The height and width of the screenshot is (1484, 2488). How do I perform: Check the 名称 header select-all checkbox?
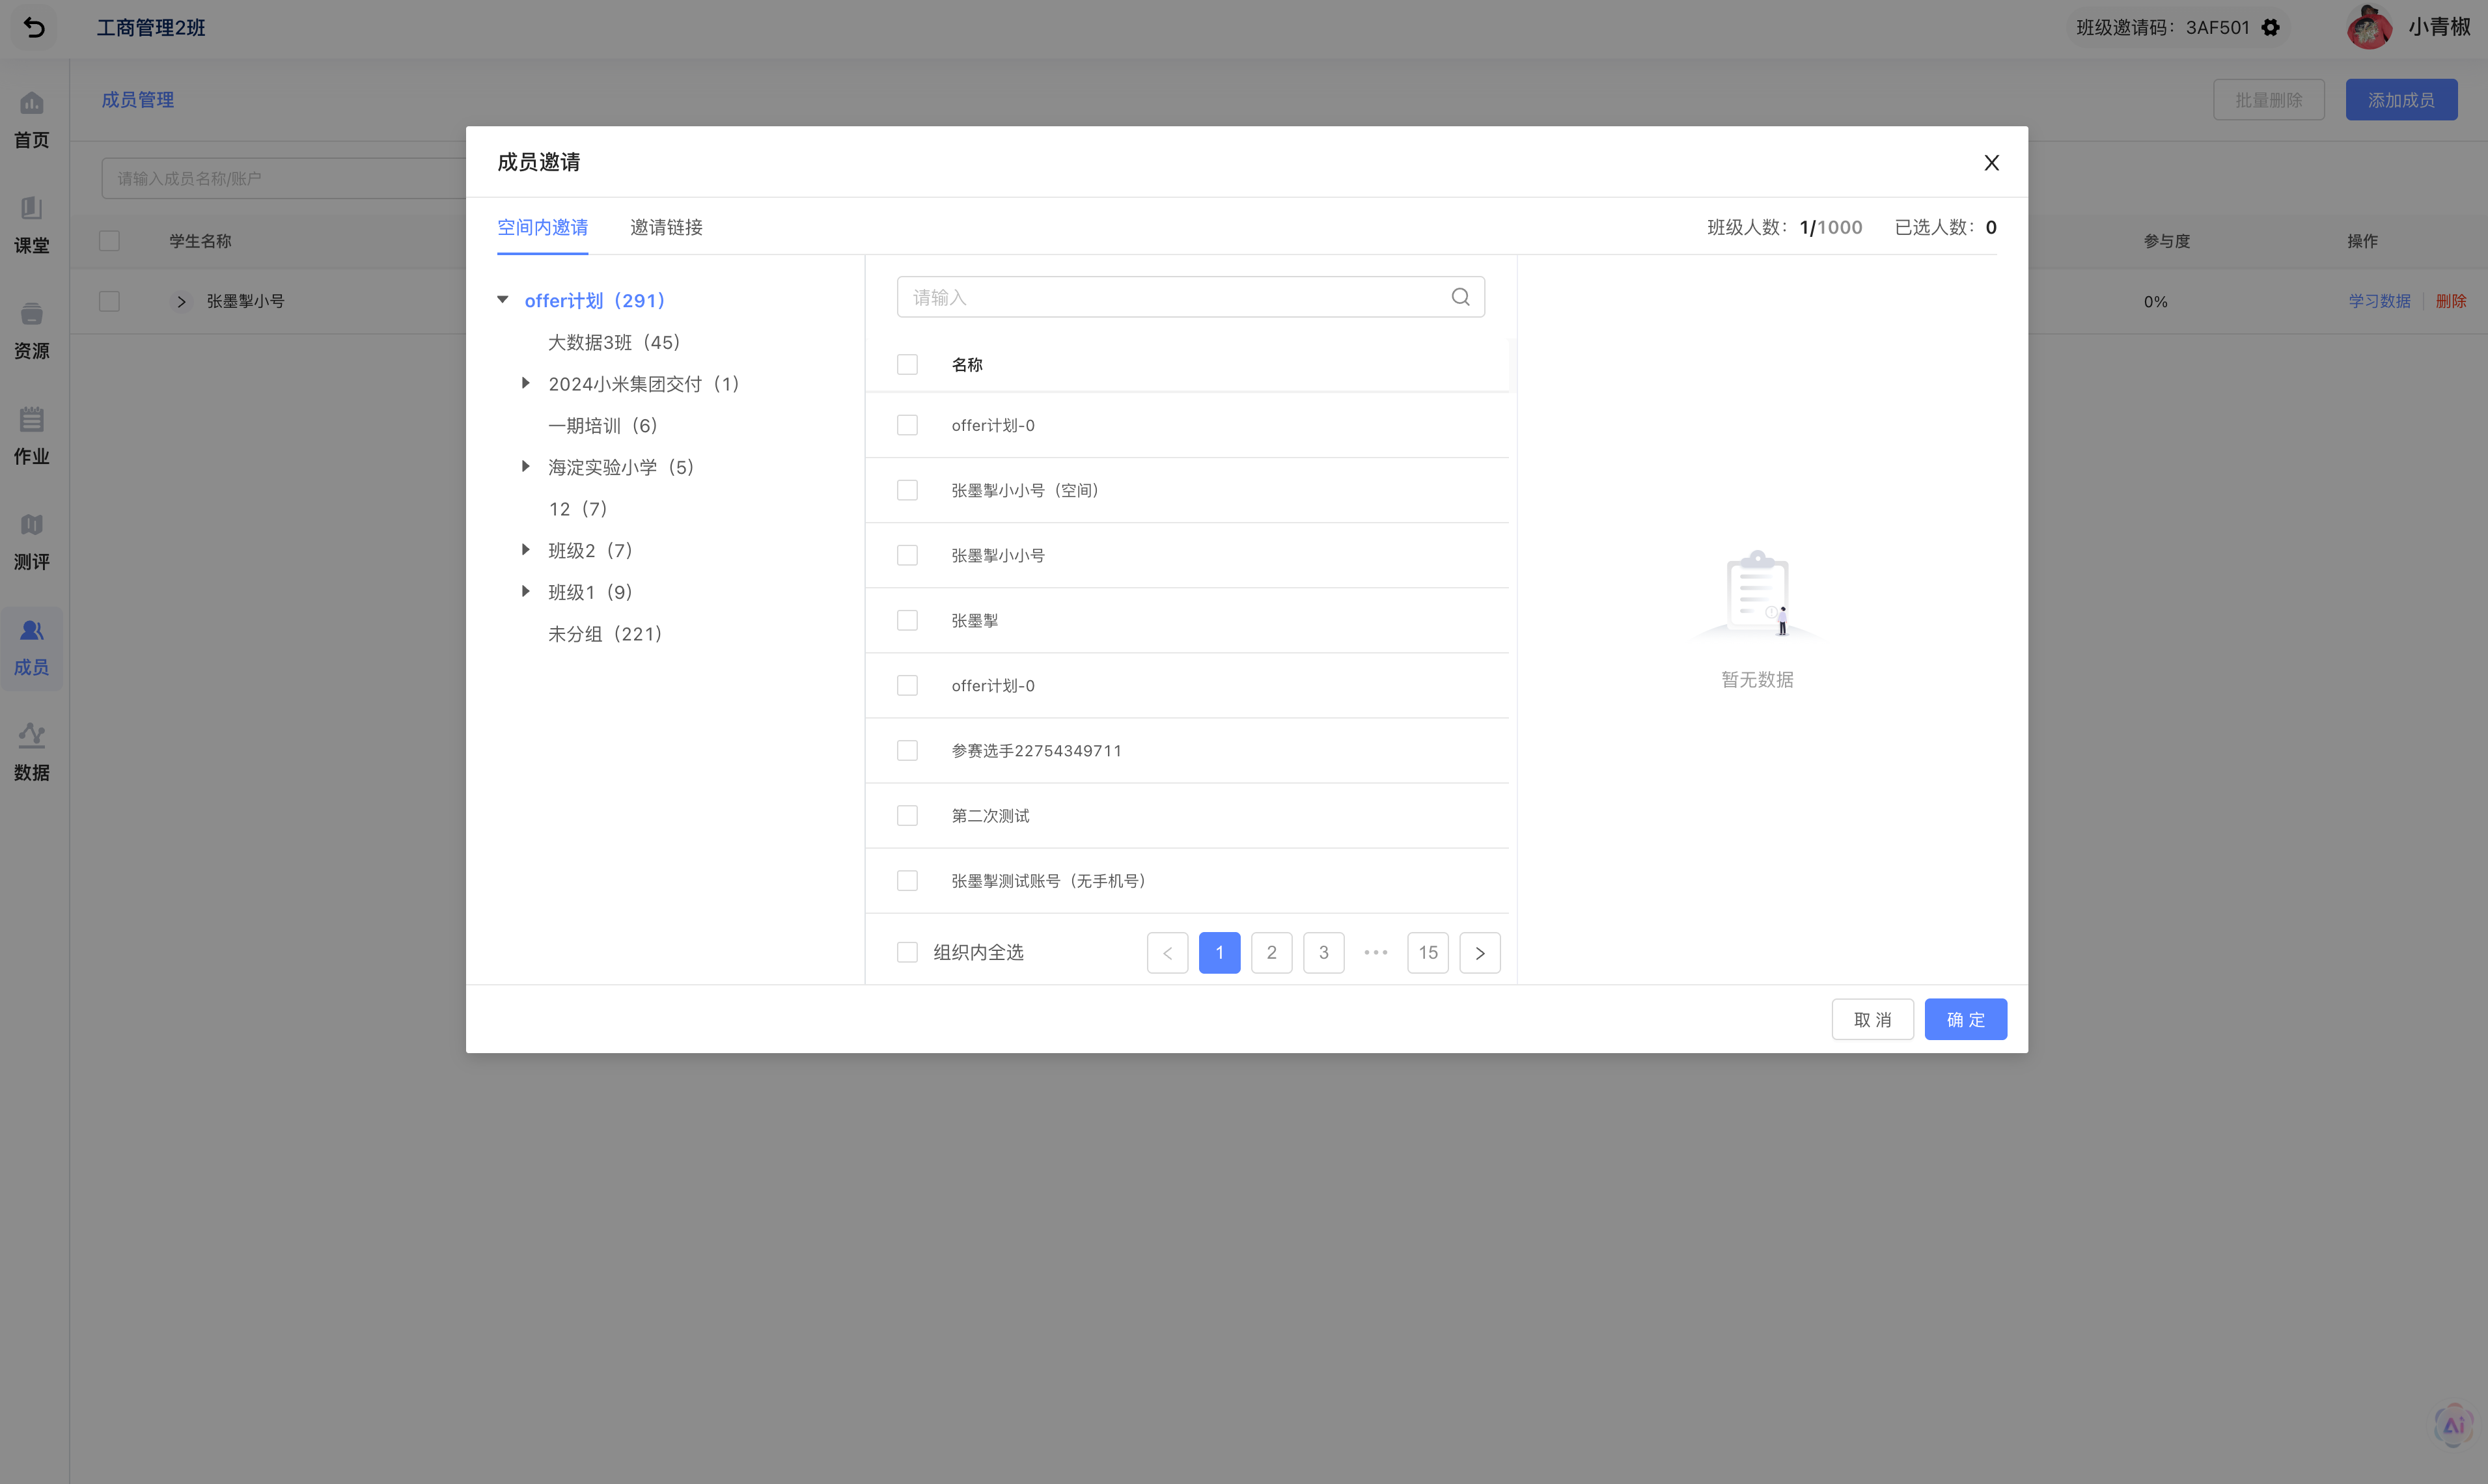(x=907, y=364)
